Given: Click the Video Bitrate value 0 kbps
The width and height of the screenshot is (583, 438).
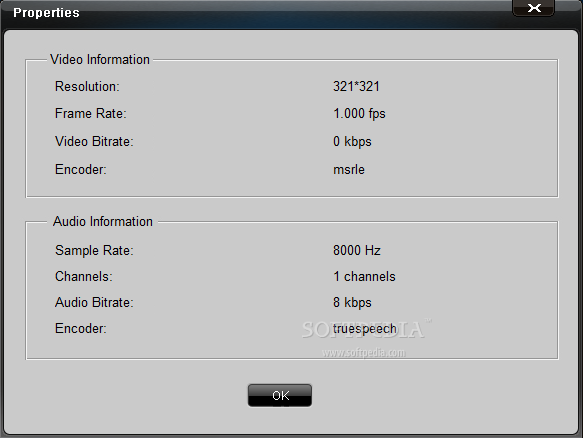Looking at the screenshot, I should click(352, 142).
